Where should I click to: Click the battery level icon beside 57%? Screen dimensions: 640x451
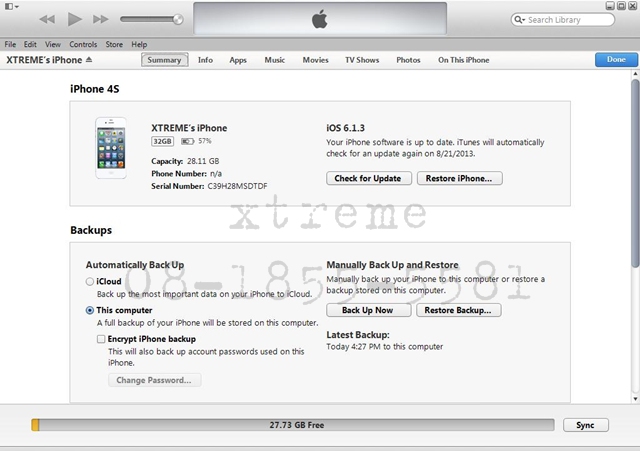pyautogui.click(x=187, y=142)
